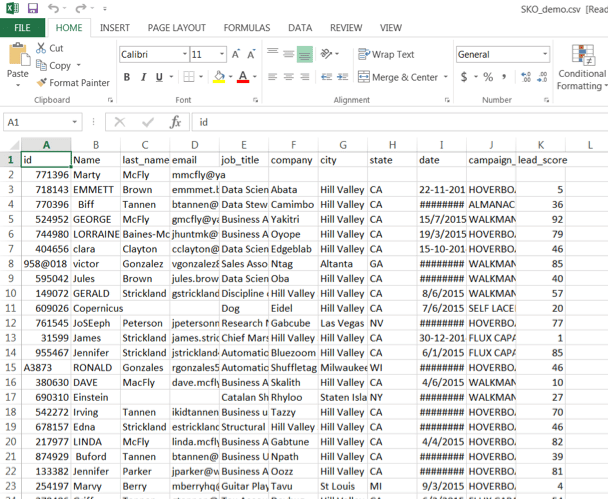Expand the Paste options arrow
Screen dimensions: 608x499
[x=18, y=85]
